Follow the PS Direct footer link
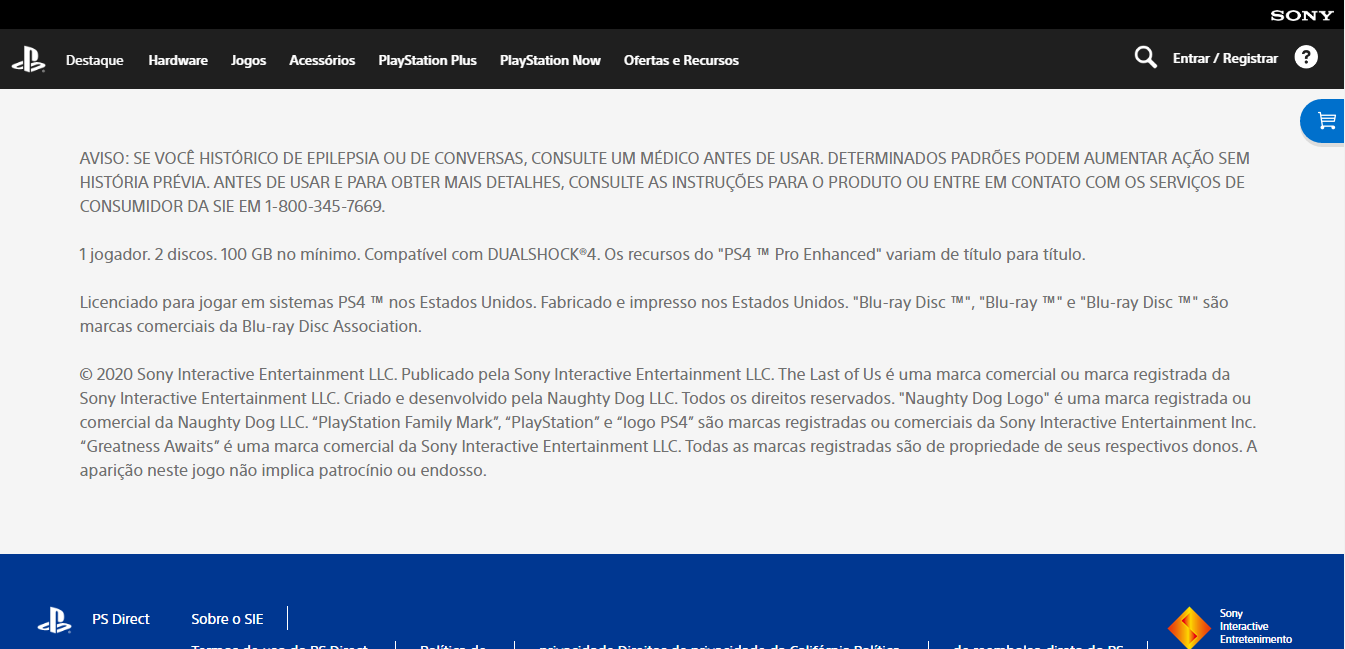 point(121,619)
